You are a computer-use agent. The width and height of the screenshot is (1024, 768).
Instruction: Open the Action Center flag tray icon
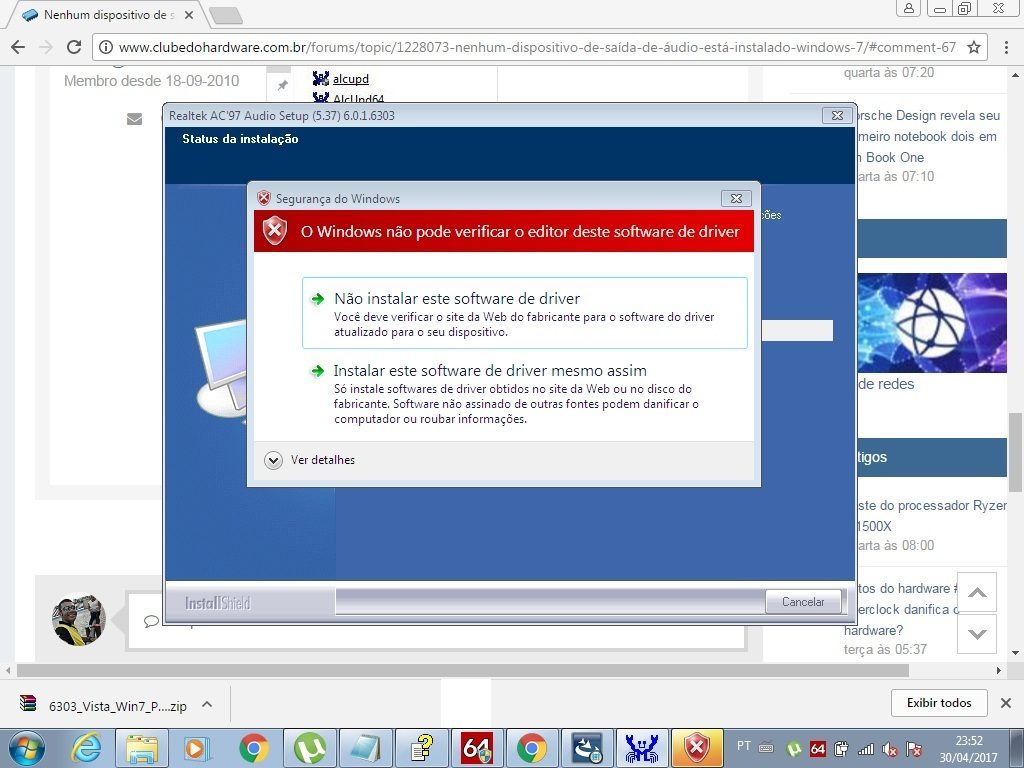[x=914, y=750]
